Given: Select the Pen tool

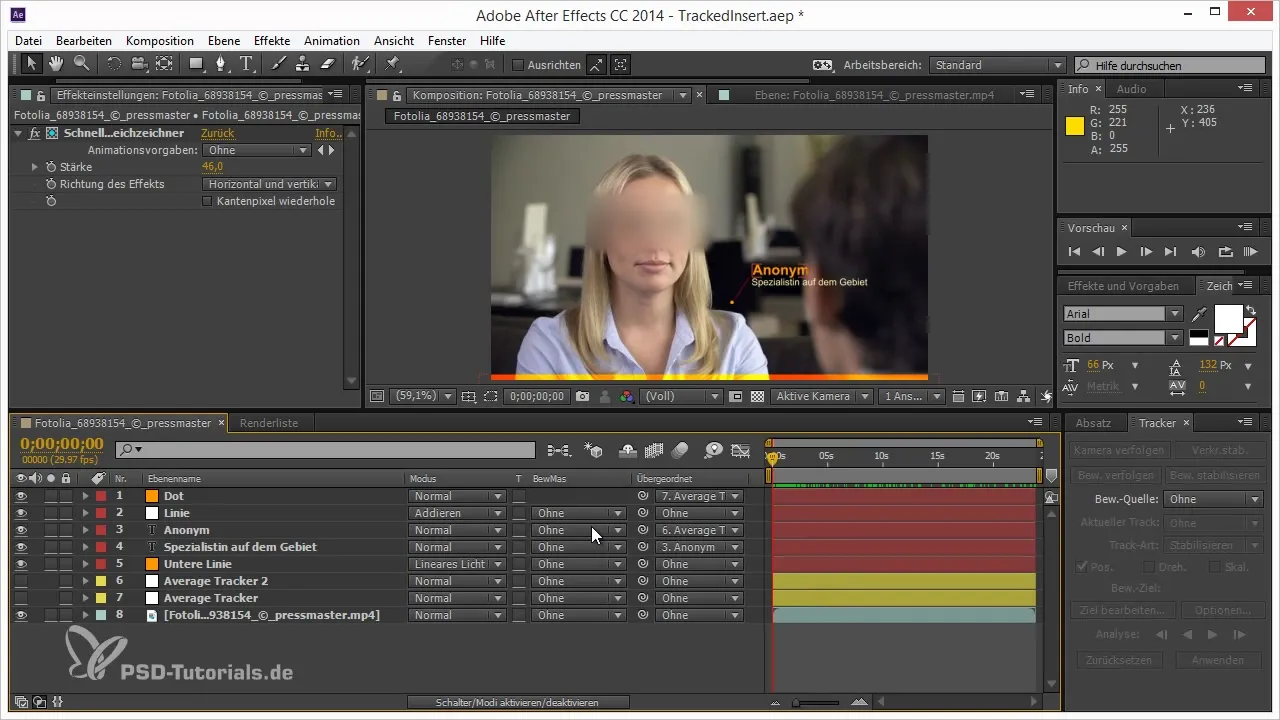Looking at the screenshot, I should (222, 64).
